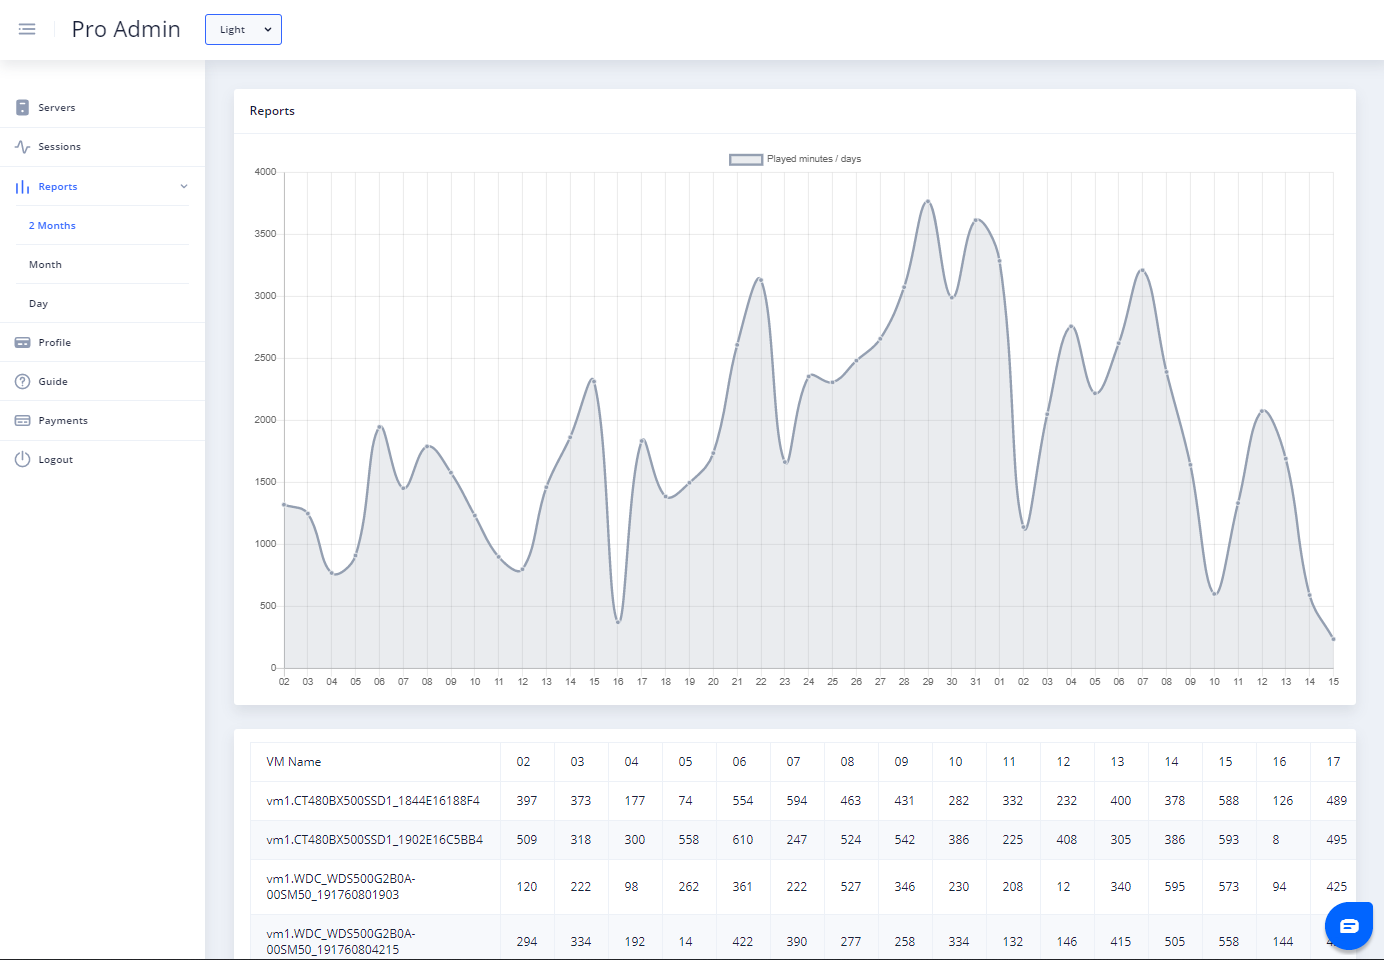Click the Payments credit card icon

(x=22, y=420)
